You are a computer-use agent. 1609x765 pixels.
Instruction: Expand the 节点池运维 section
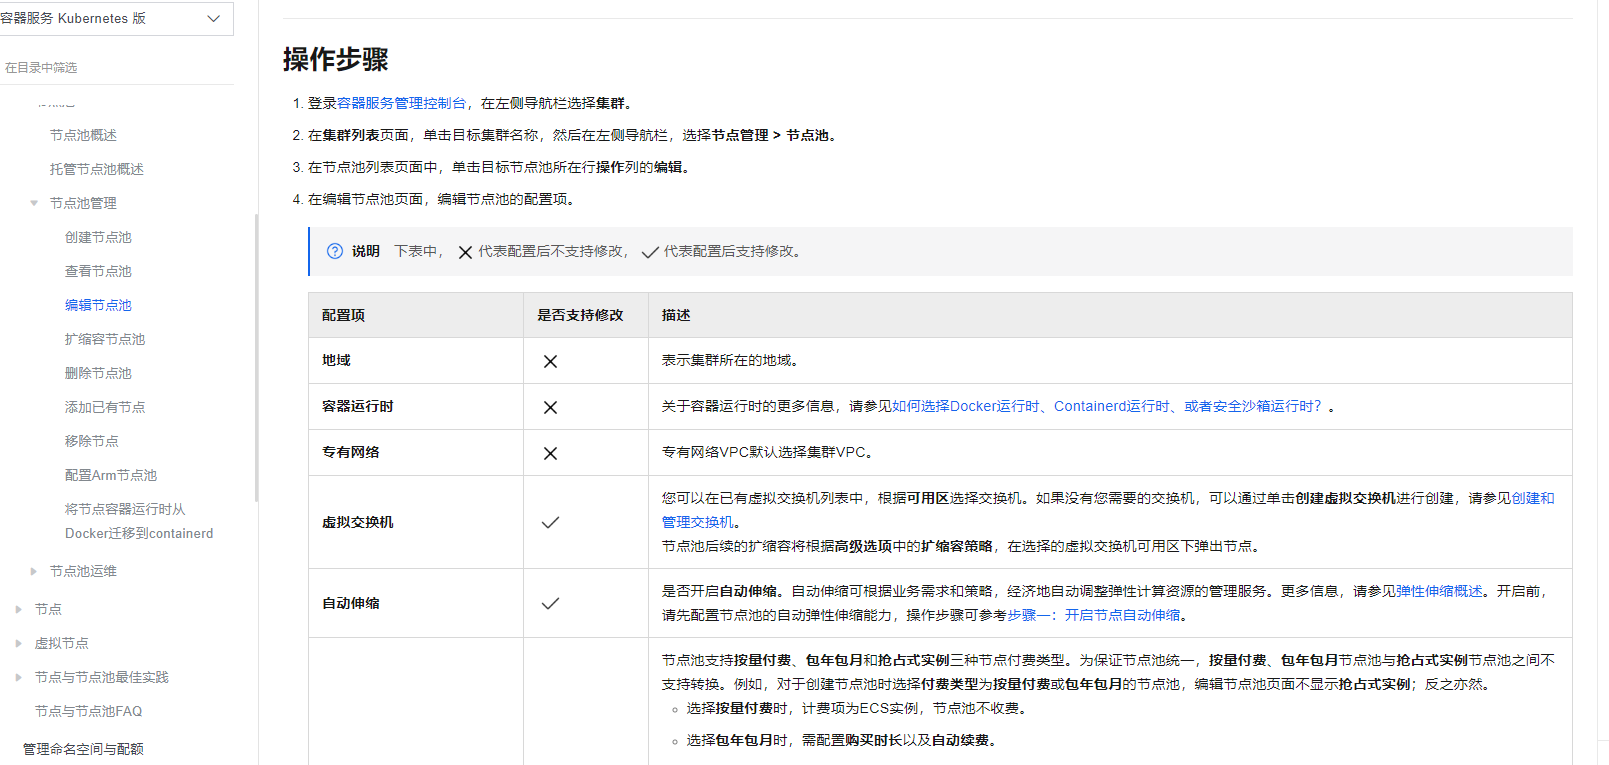[34, 571]
